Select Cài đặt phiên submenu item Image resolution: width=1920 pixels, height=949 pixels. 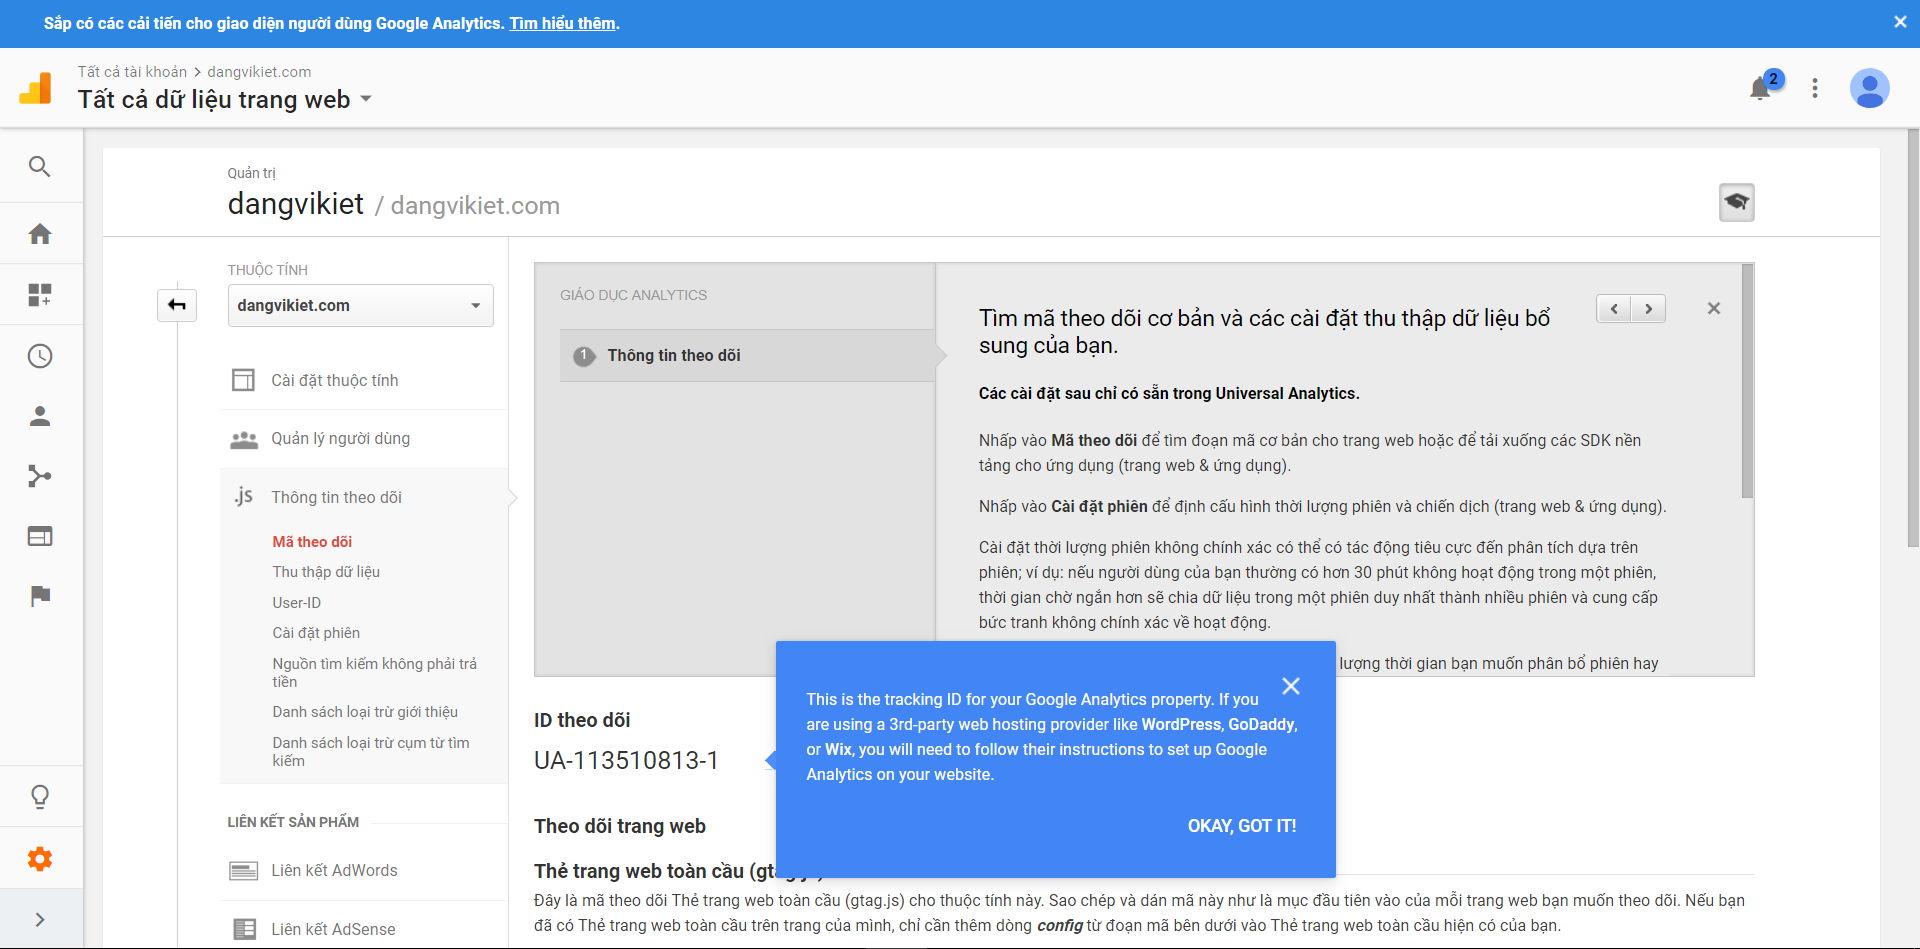click(x=316, y=632)
